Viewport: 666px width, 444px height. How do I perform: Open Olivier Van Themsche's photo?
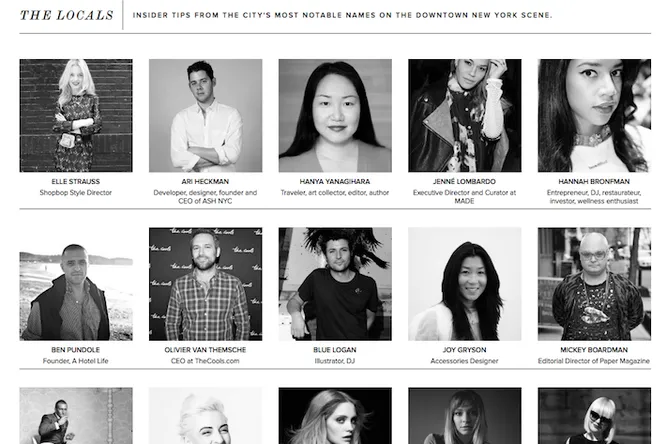(x=206, y=284)
